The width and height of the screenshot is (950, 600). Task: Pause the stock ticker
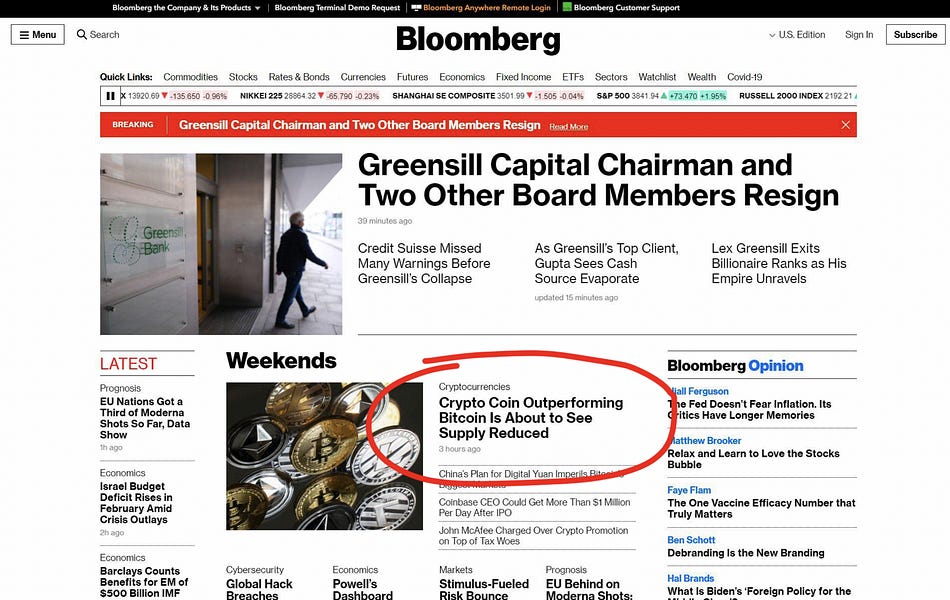pos(110,96)
